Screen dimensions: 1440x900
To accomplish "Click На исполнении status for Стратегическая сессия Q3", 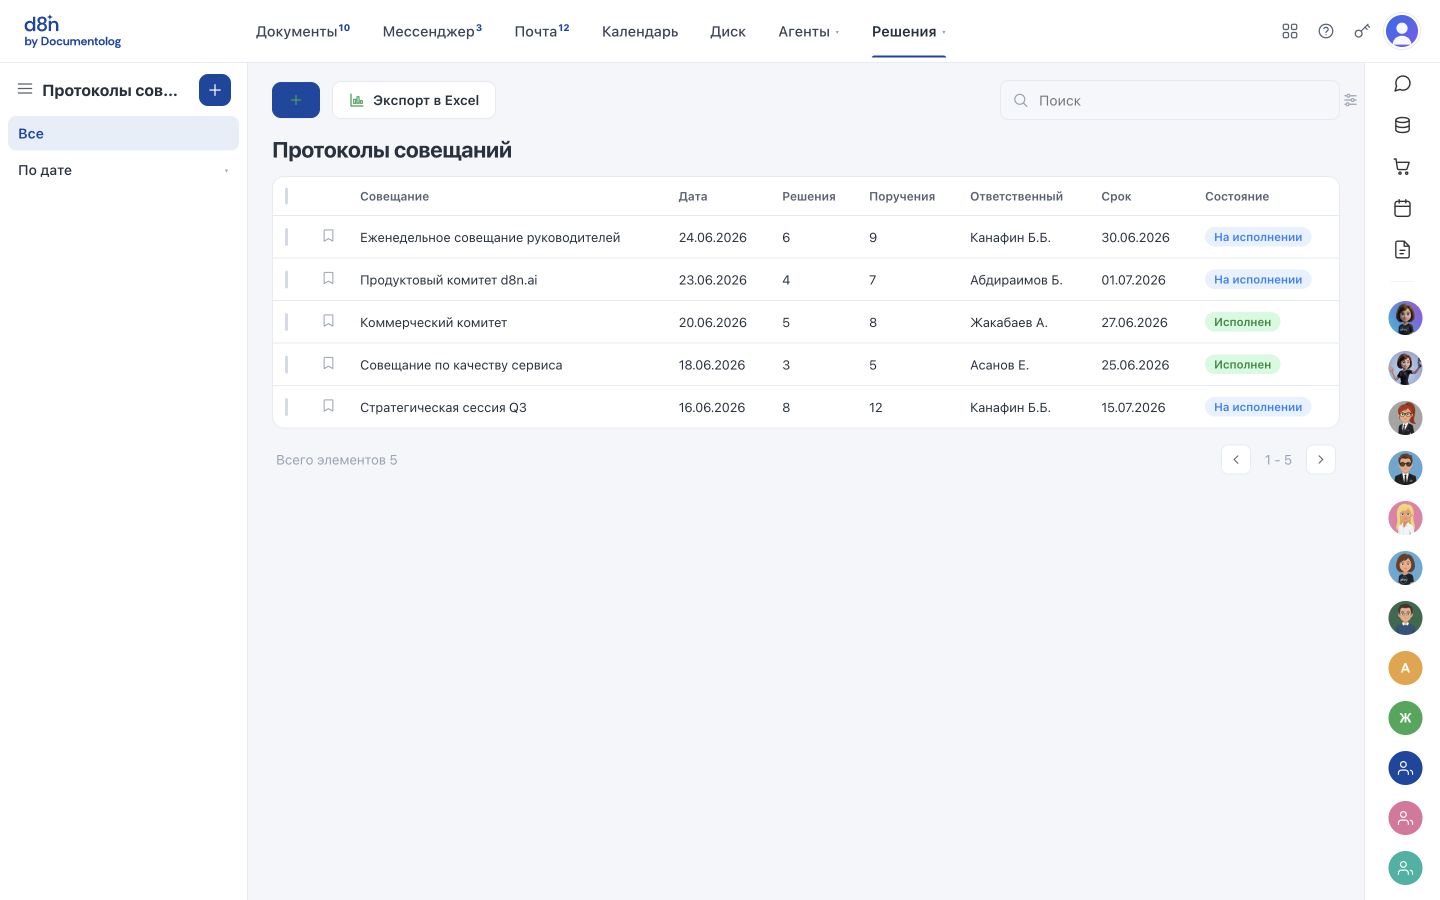I will (x=1258, y=407).
